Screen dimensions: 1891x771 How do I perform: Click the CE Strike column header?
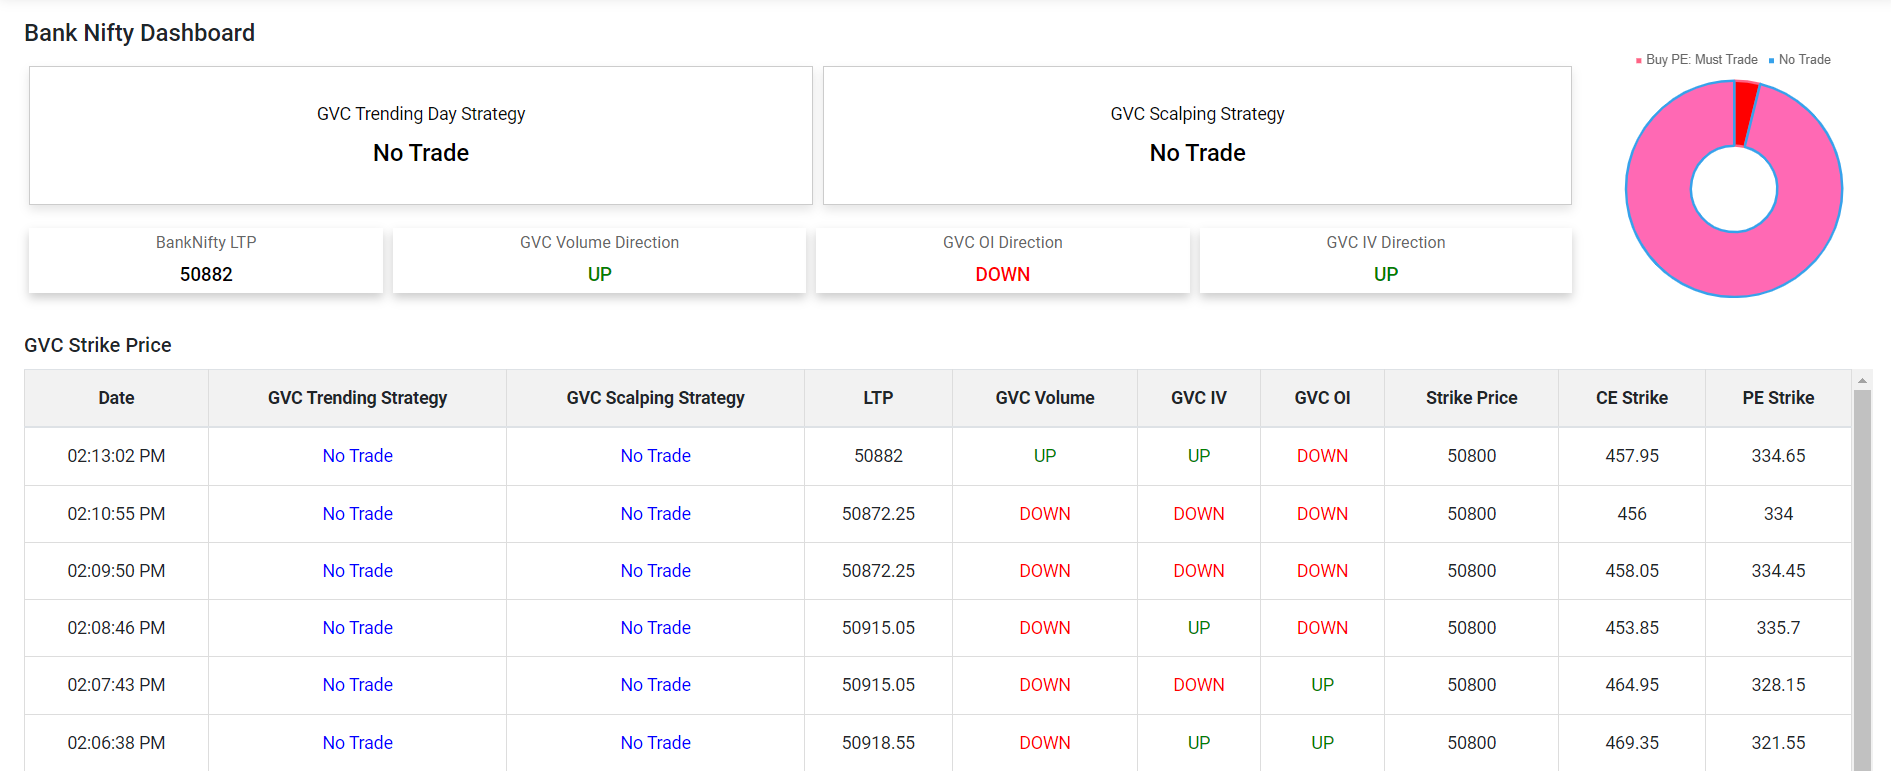click(x=1632, y=398)
